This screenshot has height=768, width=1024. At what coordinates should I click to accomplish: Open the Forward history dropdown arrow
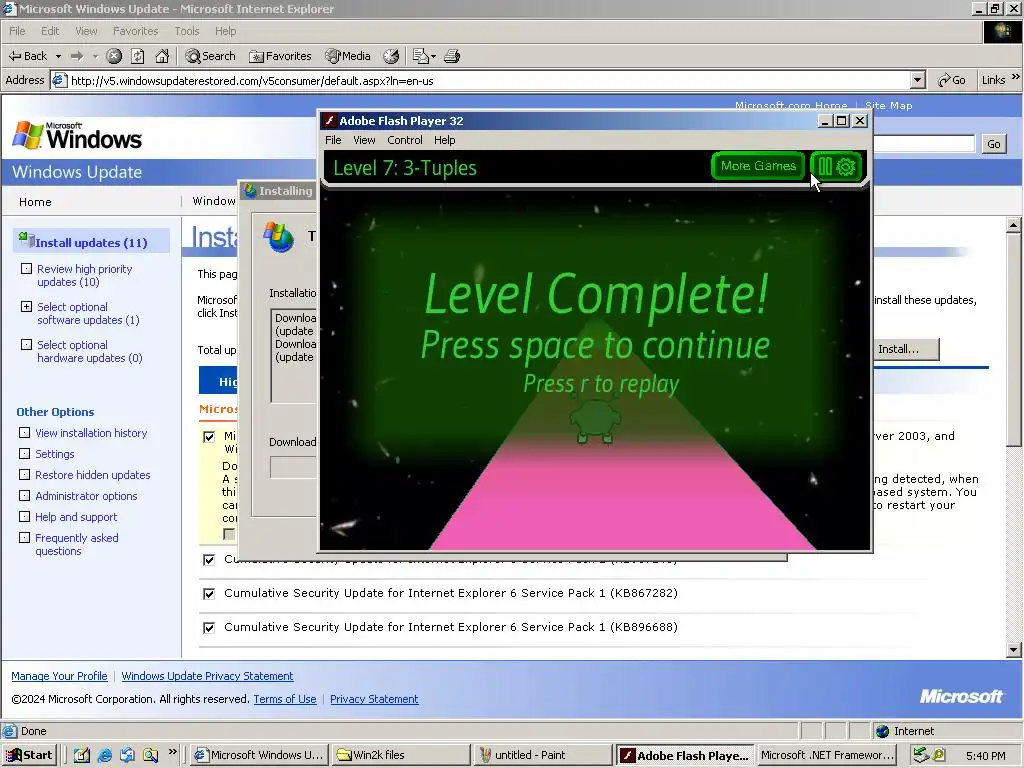[95, 56]
